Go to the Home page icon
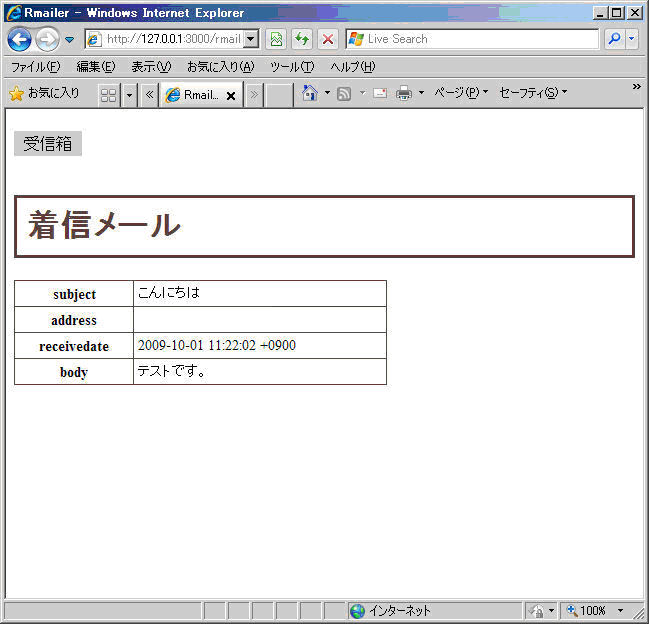This screenshot has width=649, height=624. pos(310,93)
